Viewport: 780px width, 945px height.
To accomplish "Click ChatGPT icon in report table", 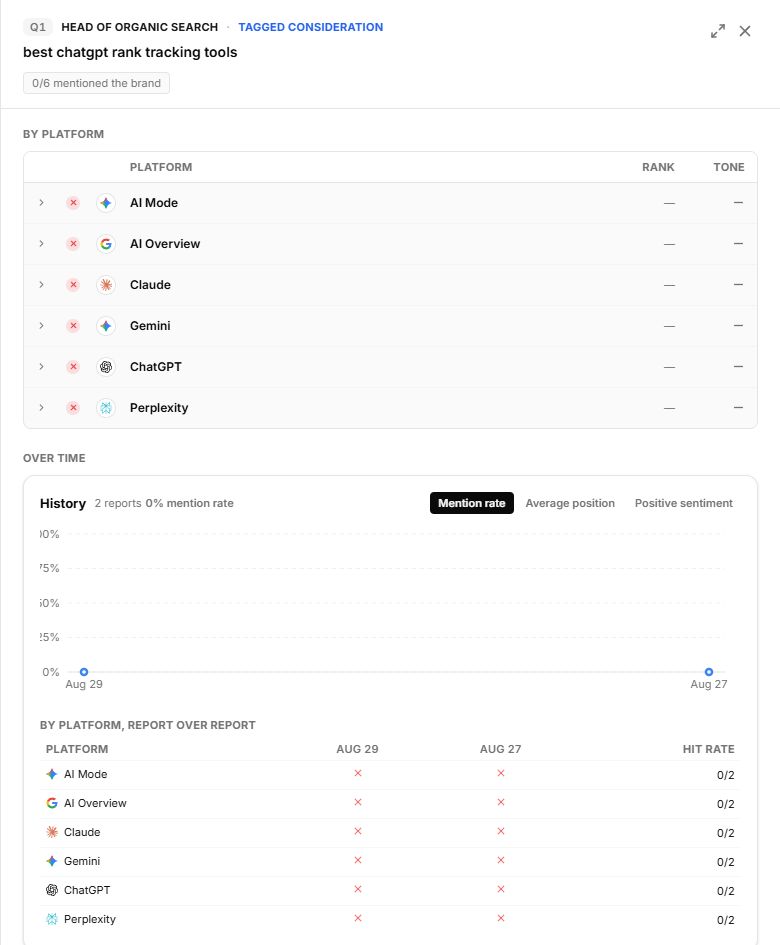I will pos(52,890).
